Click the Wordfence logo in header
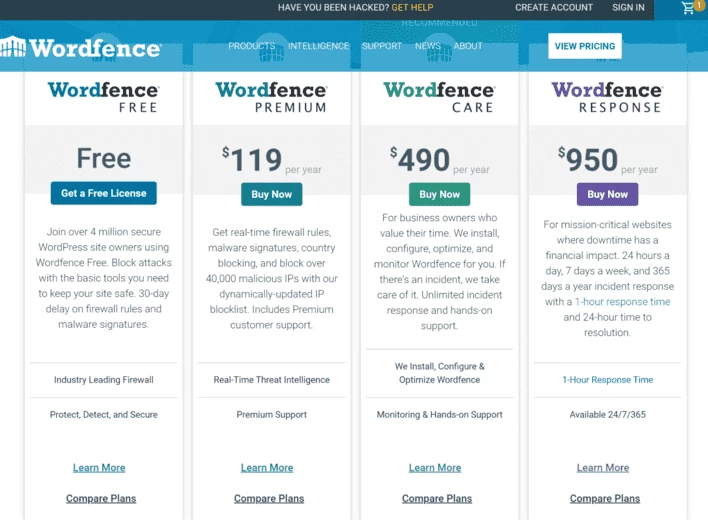The image size is (708, 520). (80, 47)
